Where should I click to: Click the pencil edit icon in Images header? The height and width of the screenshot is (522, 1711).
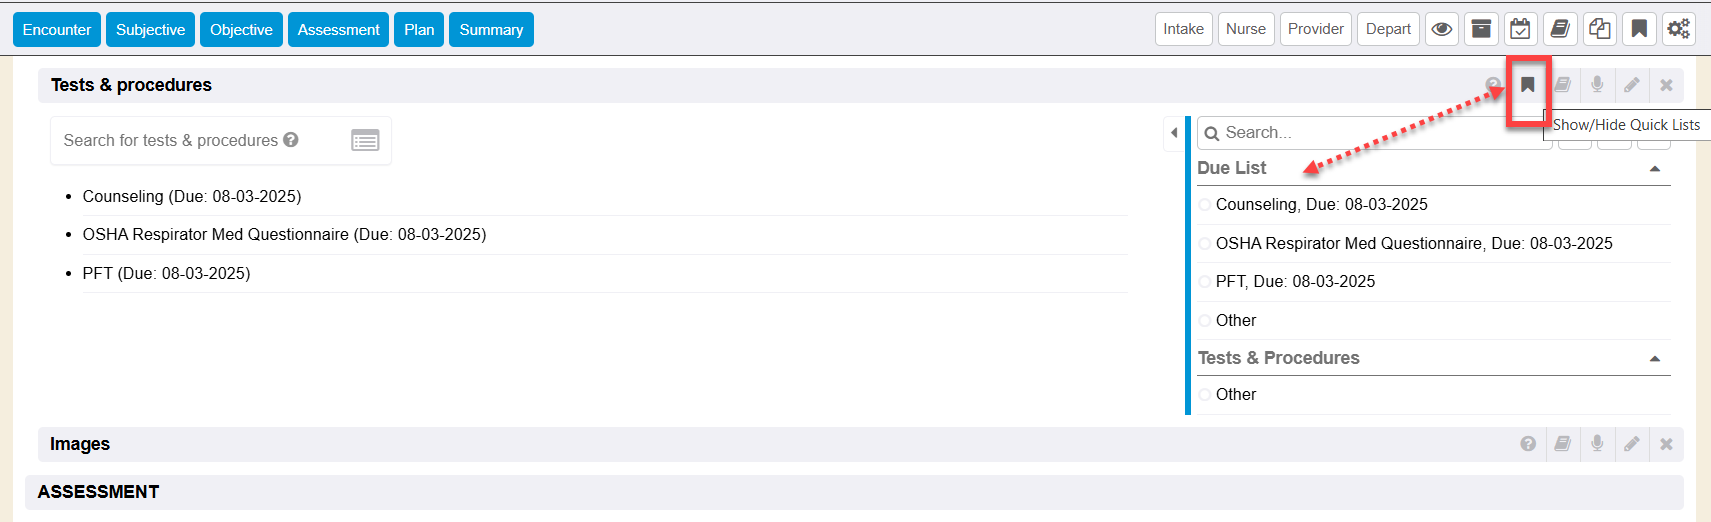[1632, 444]
